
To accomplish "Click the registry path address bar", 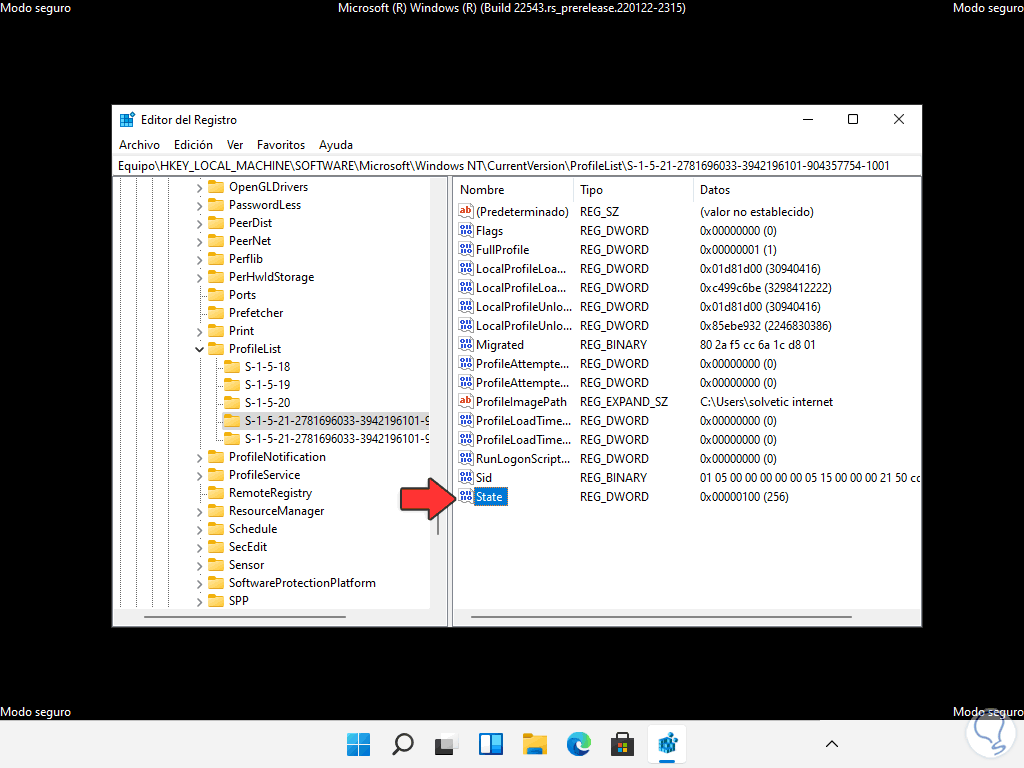I will click(517, 166).
